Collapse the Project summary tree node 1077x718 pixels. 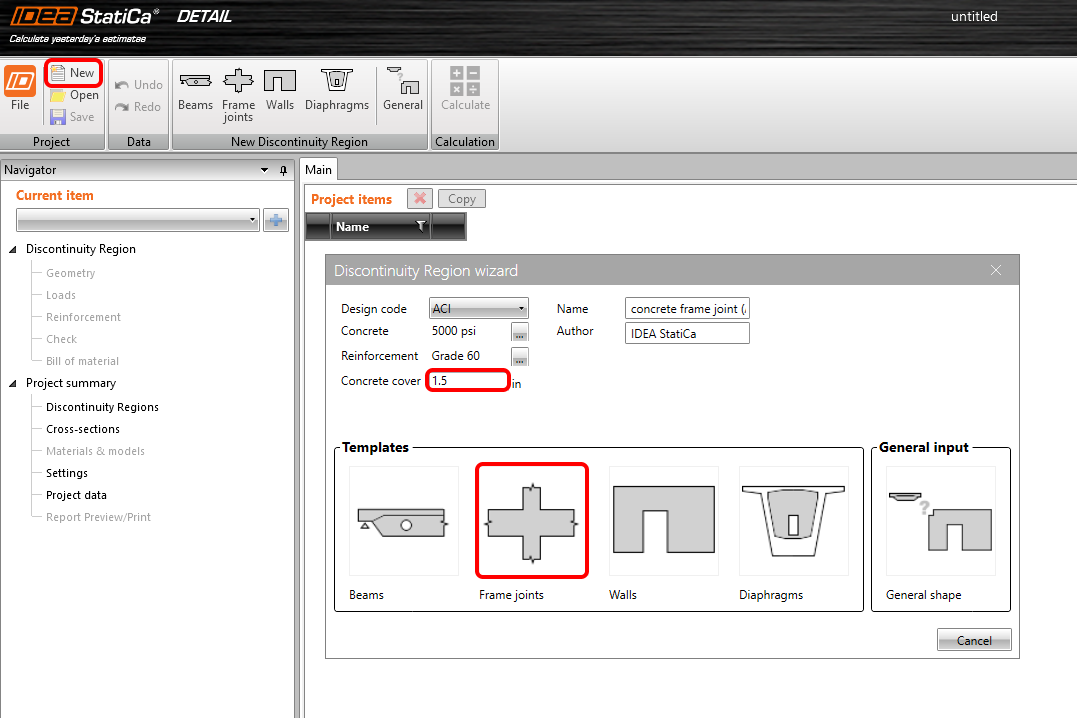coord(13,383)
